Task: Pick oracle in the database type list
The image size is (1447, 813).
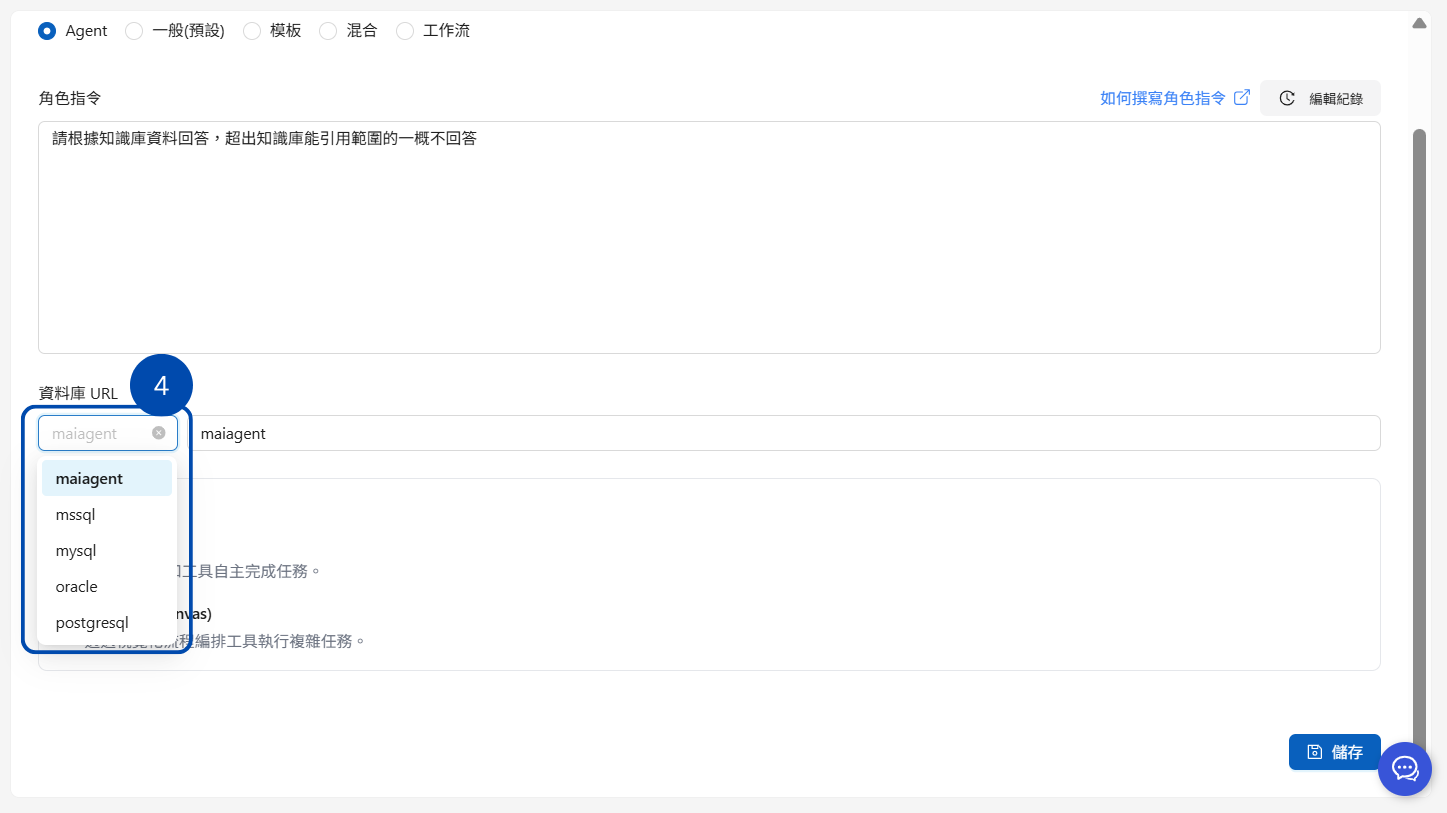Action: point(77,587)
